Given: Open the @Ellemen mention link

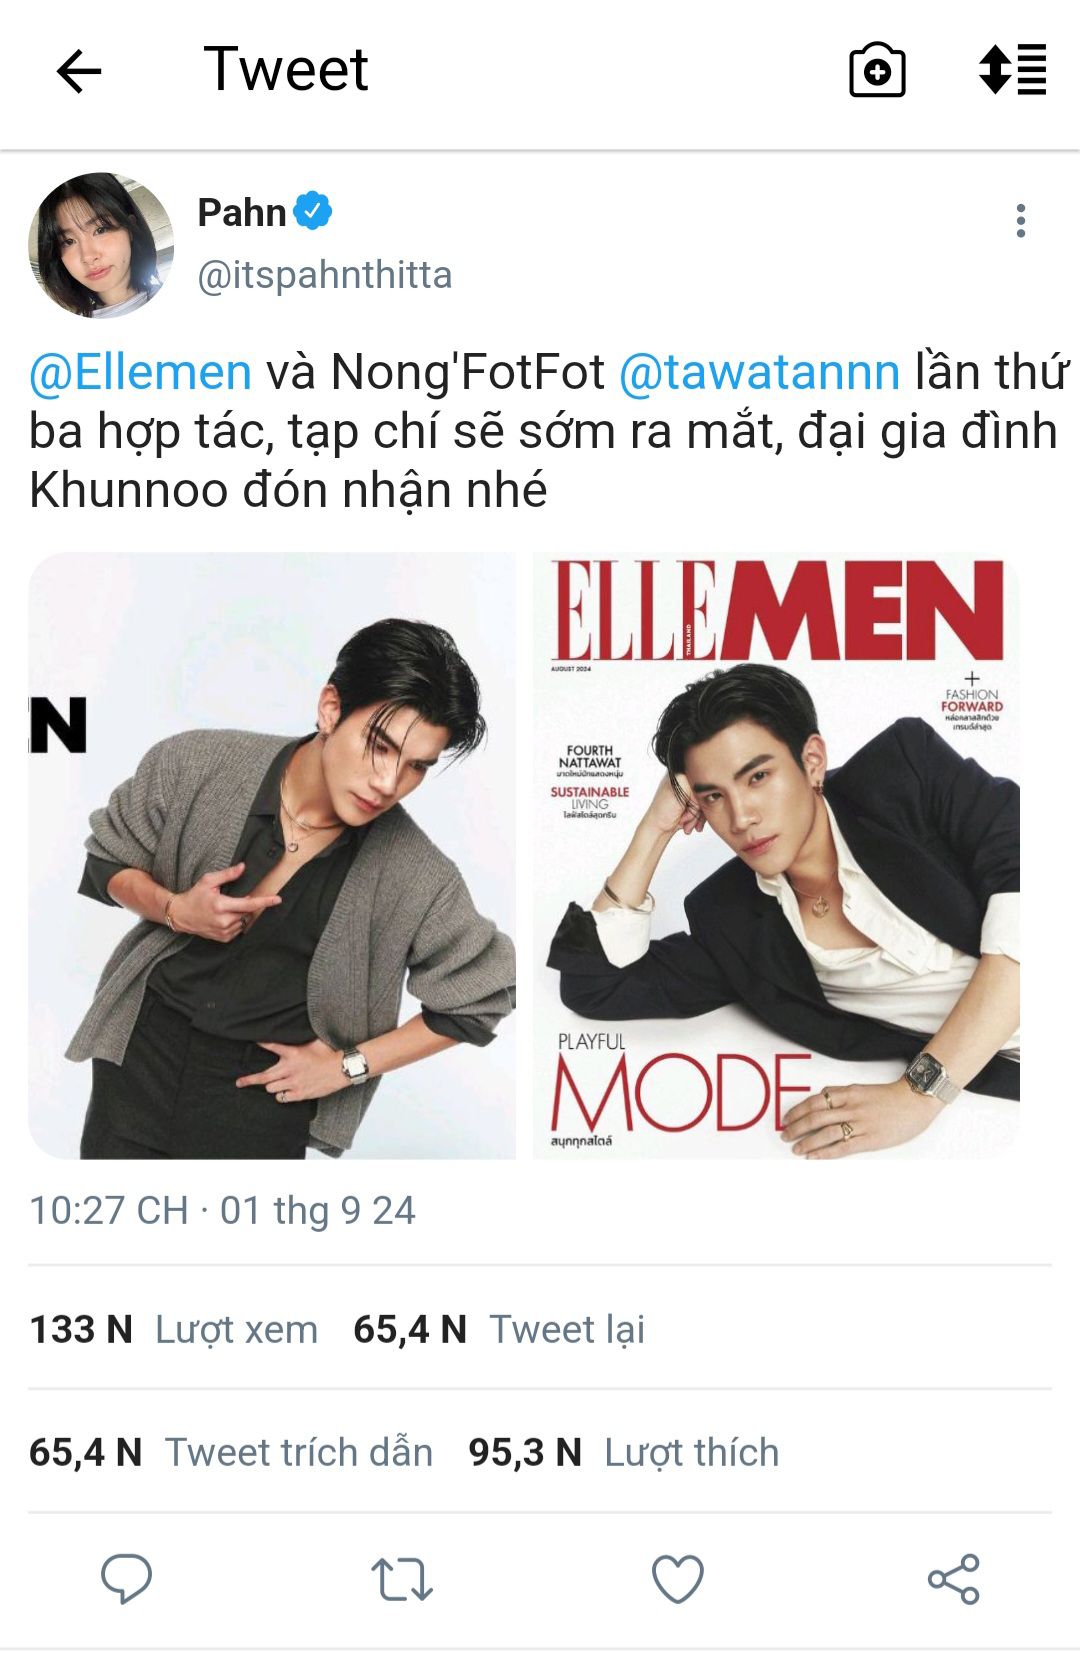Looking at the screenshot, I should click(x=140, y=372).
